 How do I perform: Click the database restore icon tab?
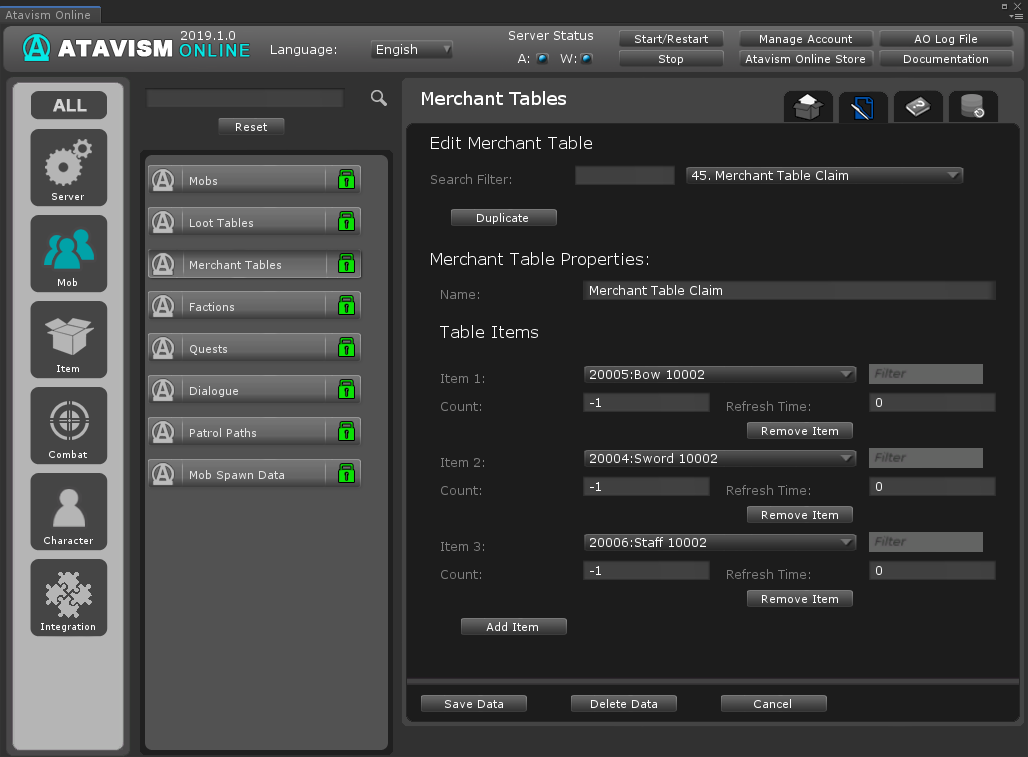[972, 107]
